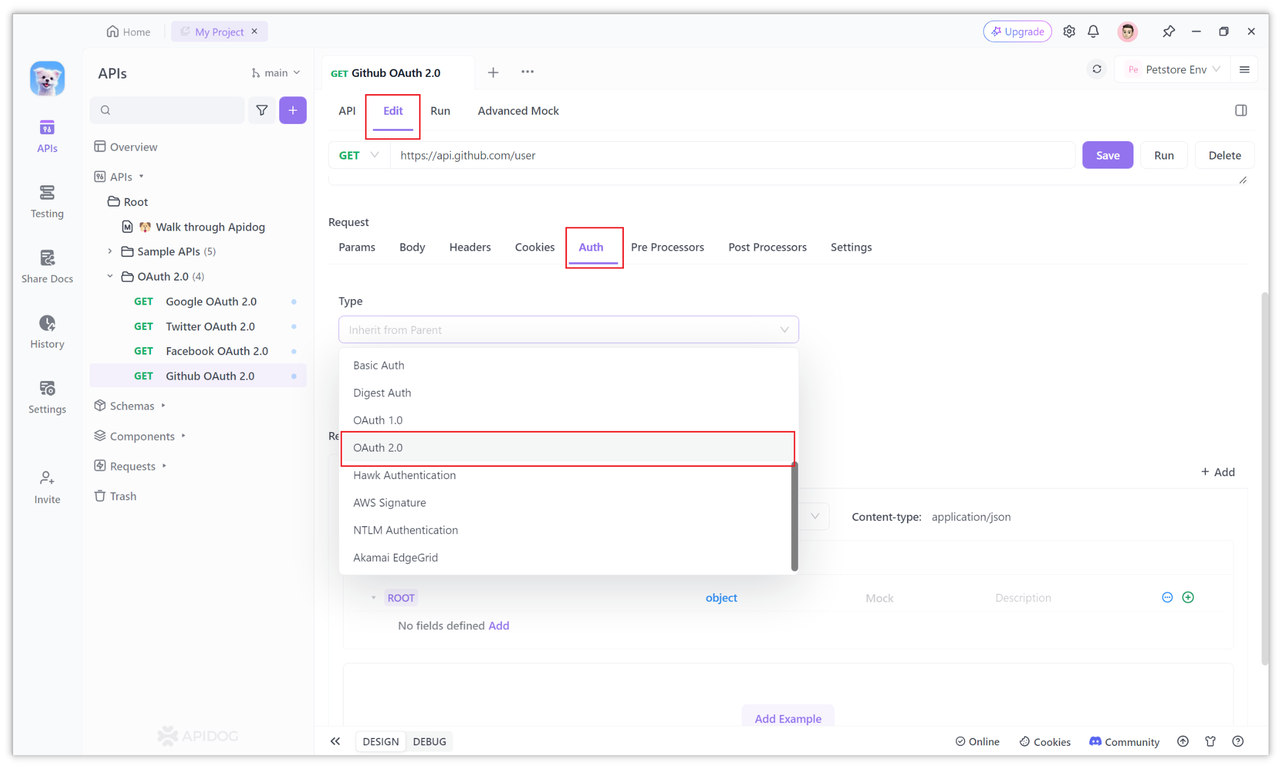Click the refresh environment icon

click(1097, 70)
